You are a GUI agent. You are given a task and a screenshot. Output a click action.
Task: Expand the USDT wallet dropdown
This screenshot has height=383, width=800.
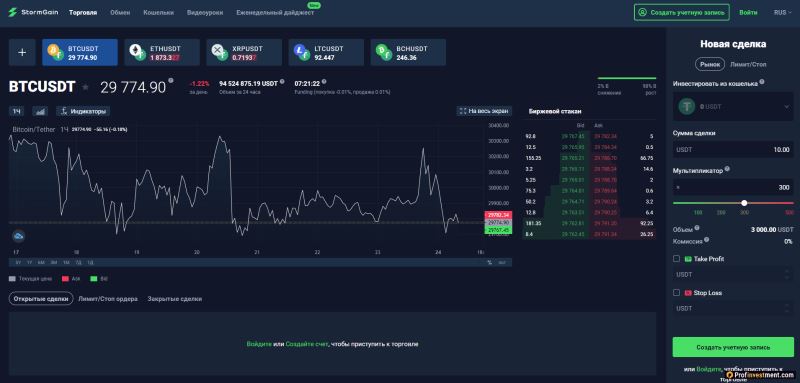click(786, 107)
